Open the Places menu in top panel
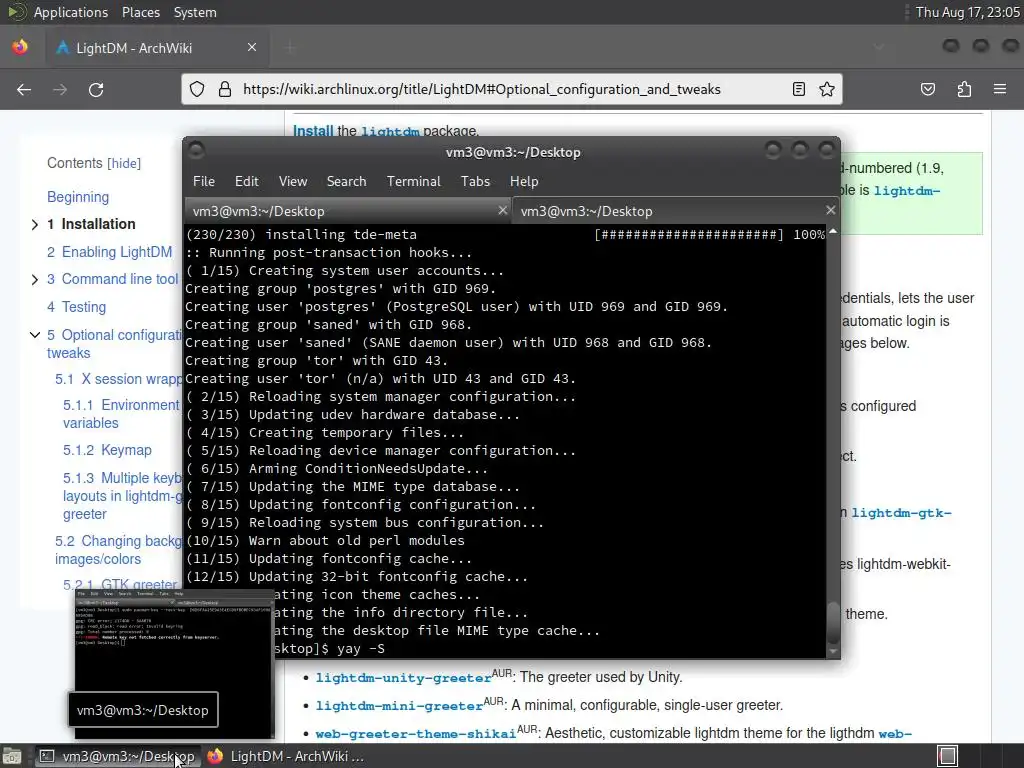Viewport: 1024px width, 768px height. coord(140,12)
